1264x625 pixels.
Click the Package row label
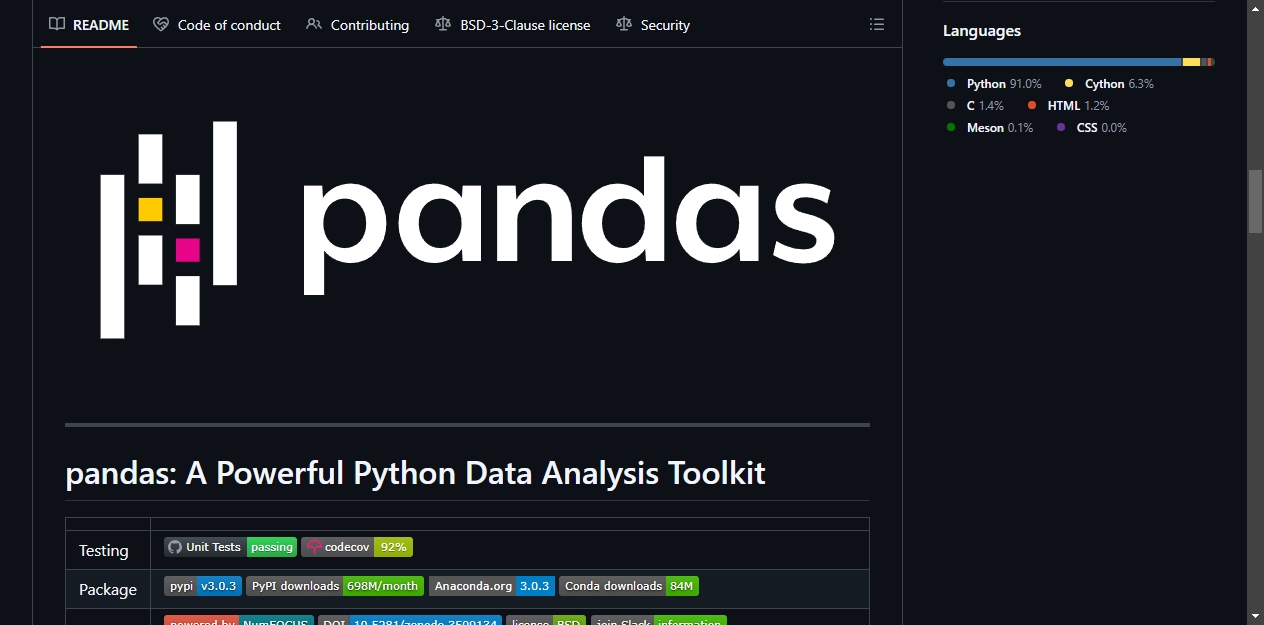[x=108, y=589]
